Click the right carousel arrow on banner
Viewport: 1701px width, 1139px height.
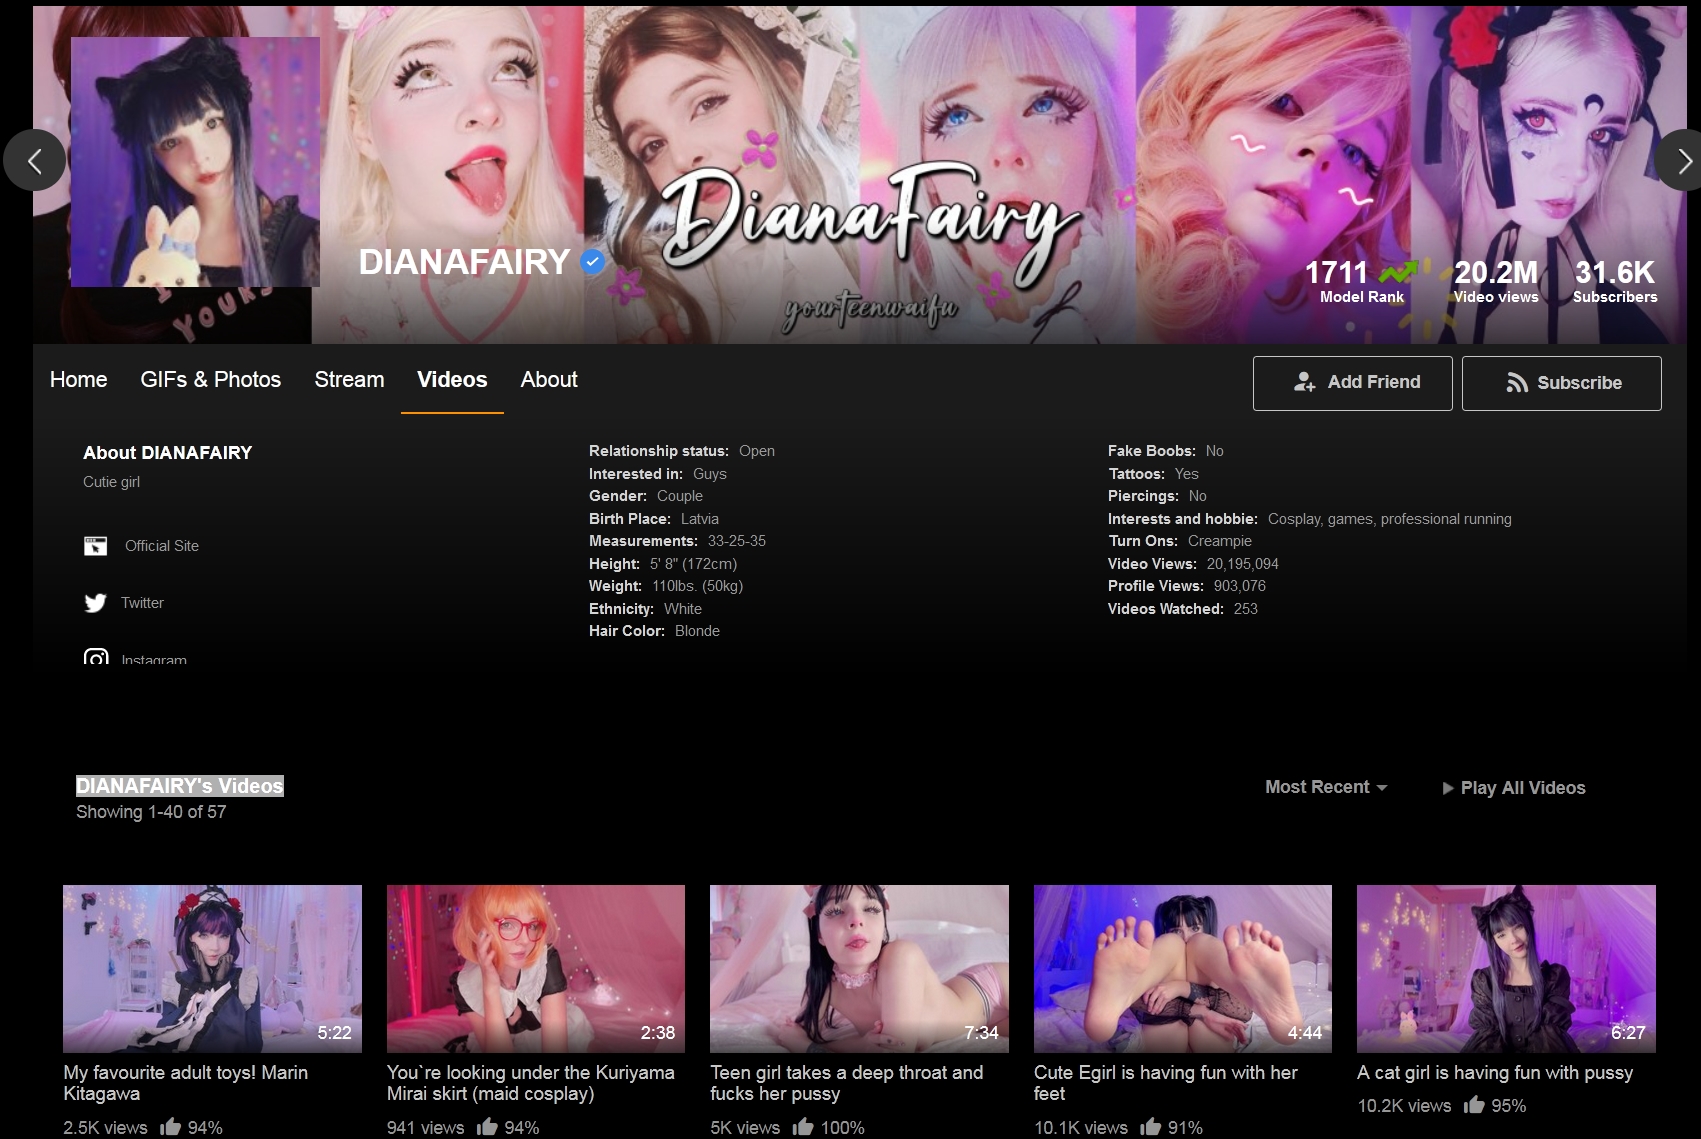point(1682,160)
